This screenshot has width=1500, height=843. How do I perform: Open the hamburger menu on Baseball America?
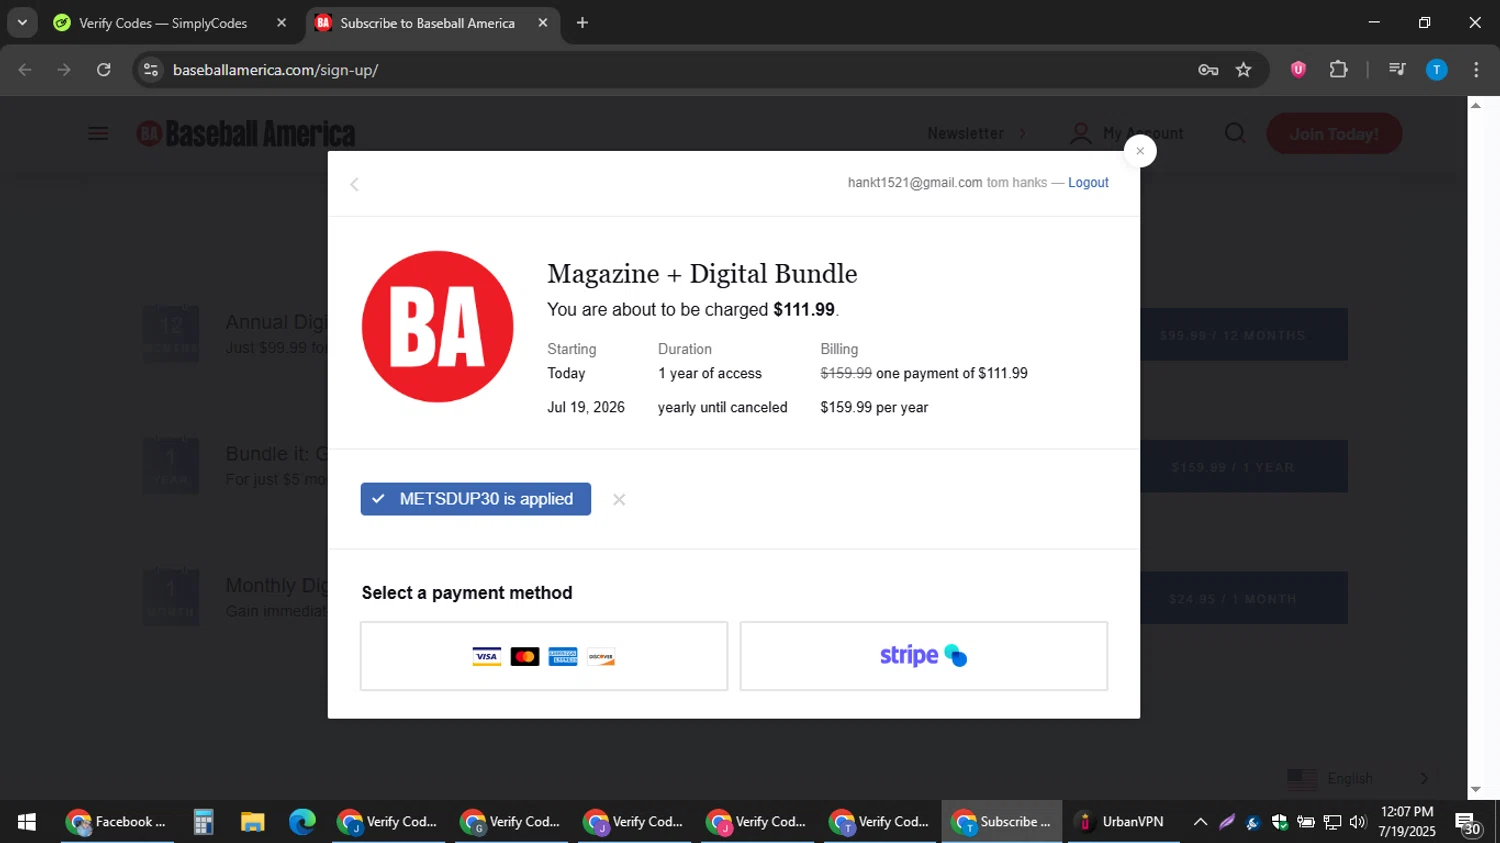pyautogui.click(x=98, y=134)
